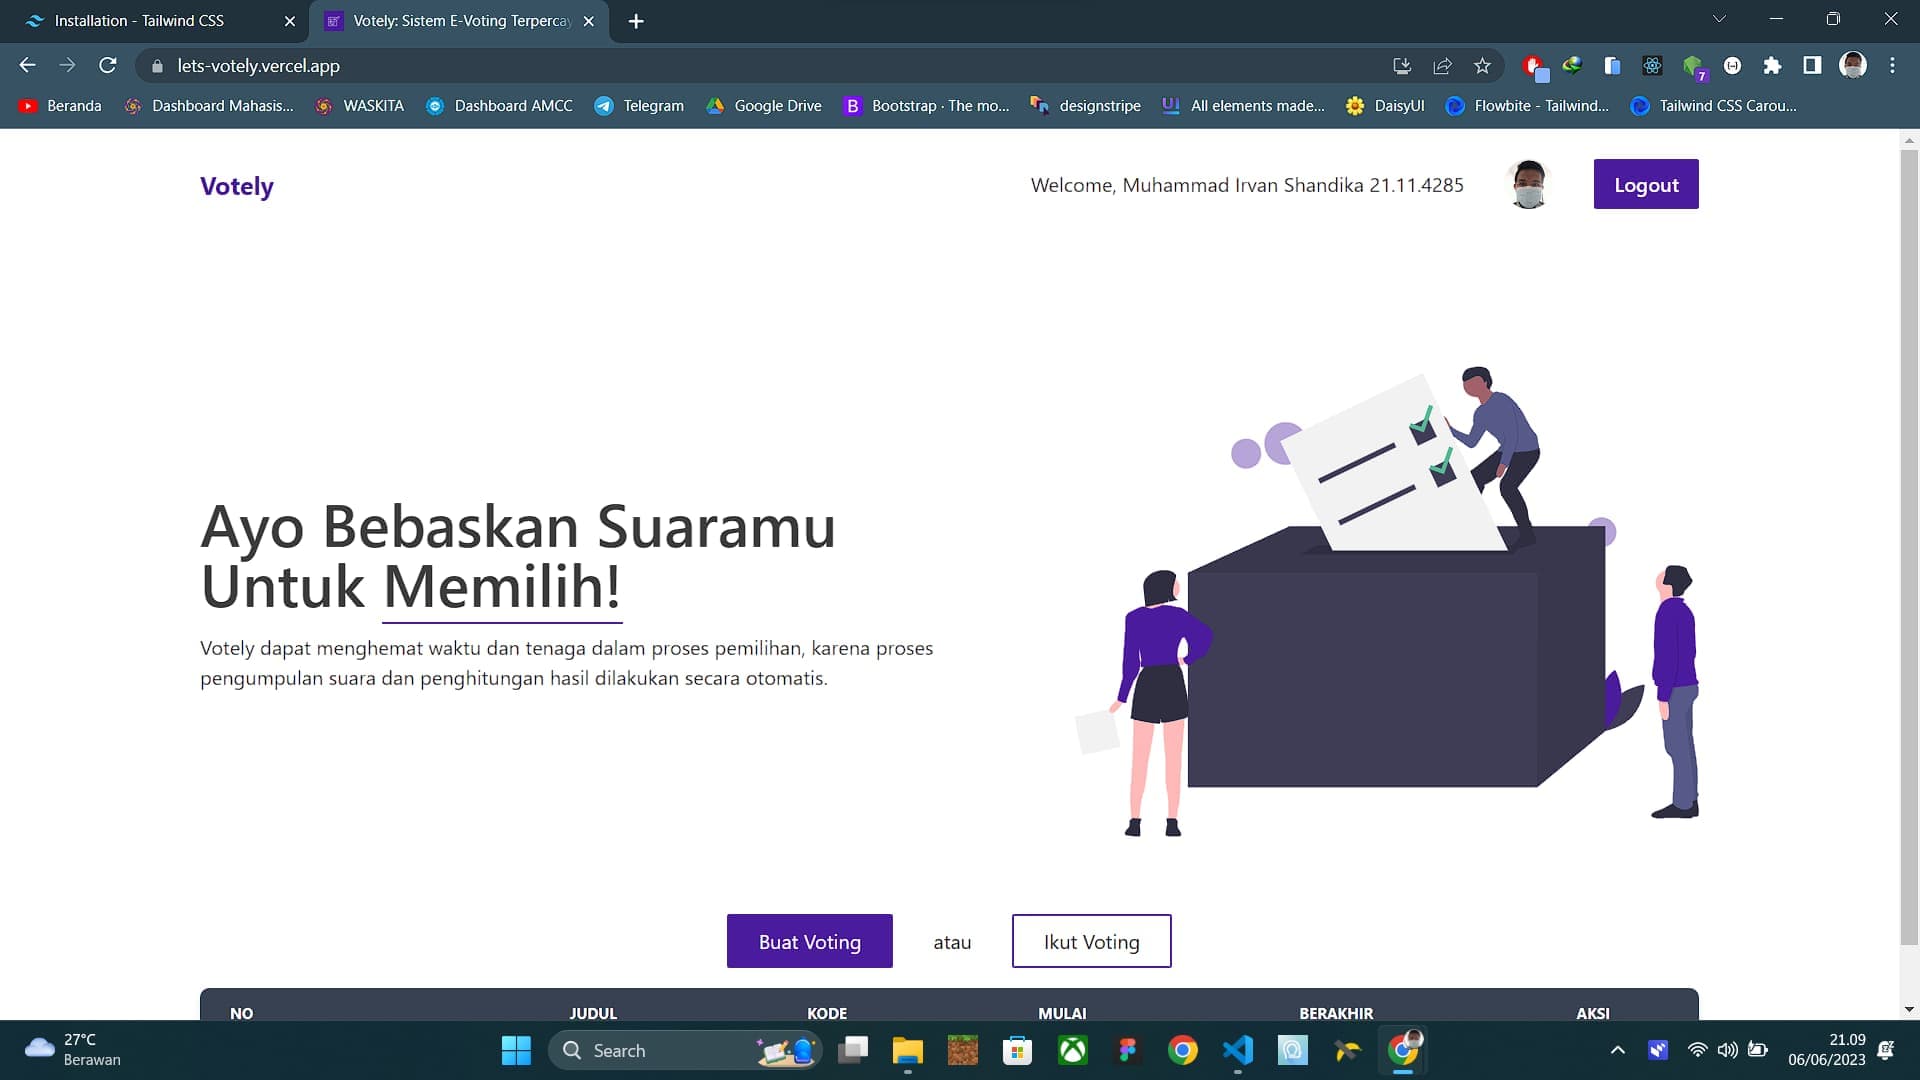The image size is (1920, 1080).
Task: Show hidden system tray icons
Action: [1617, 1050]
